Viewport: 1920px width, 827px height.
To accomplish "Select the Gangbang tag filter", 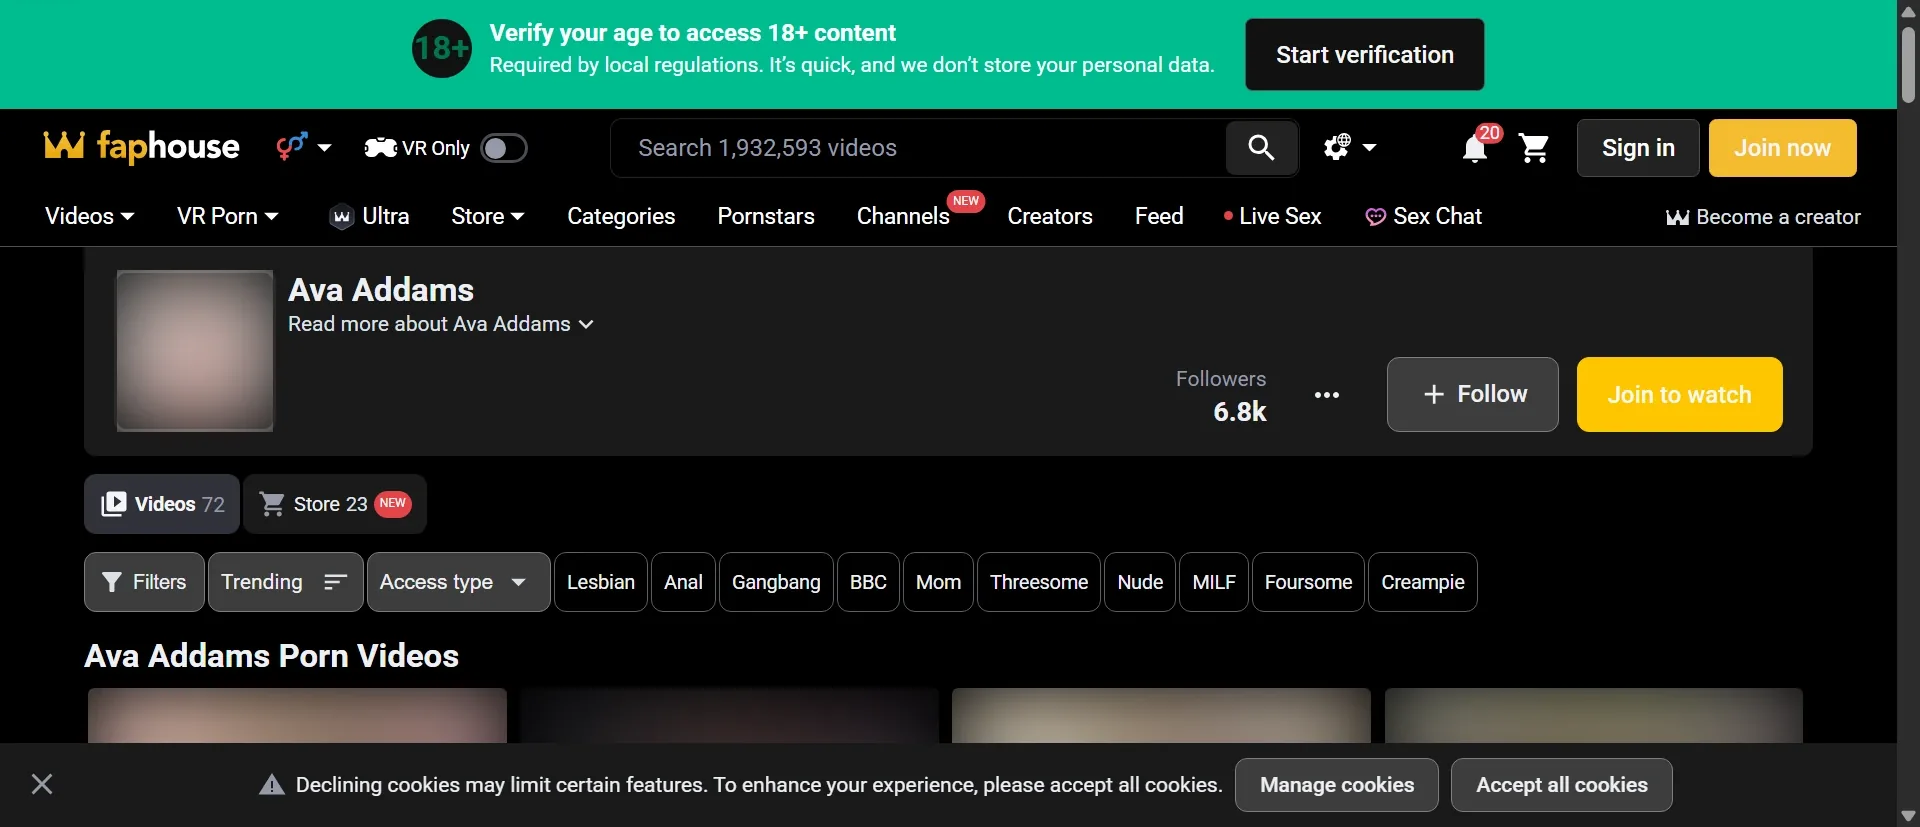I will click(776, 582).
